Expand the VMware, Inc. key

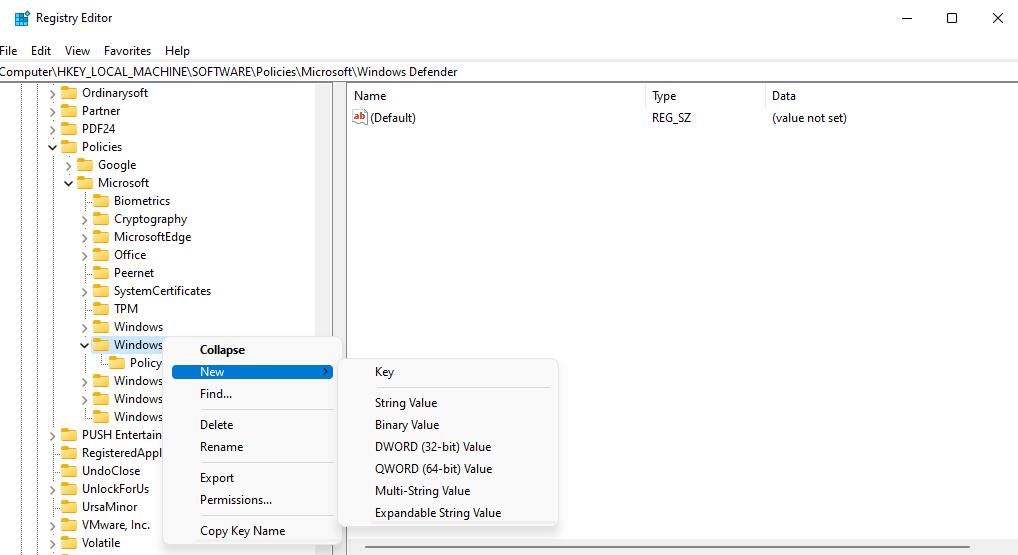tap(53, 526)
